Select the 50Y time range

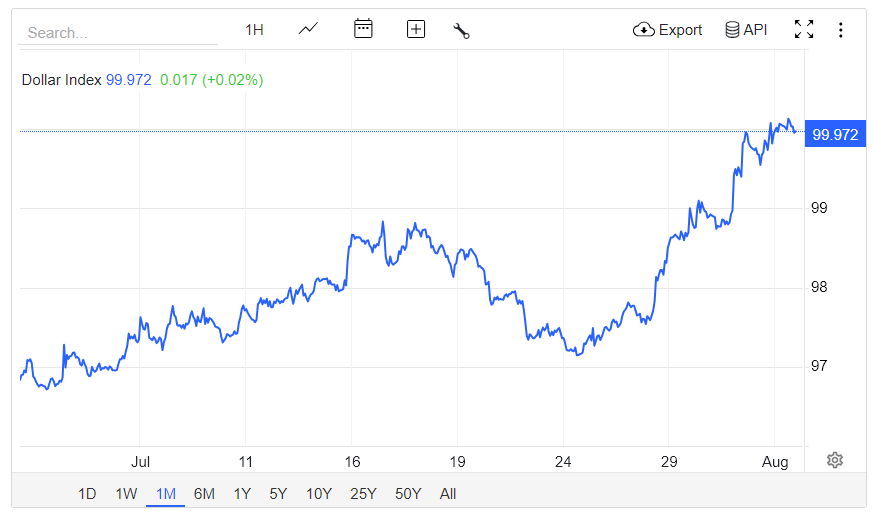tap(408, 494)
